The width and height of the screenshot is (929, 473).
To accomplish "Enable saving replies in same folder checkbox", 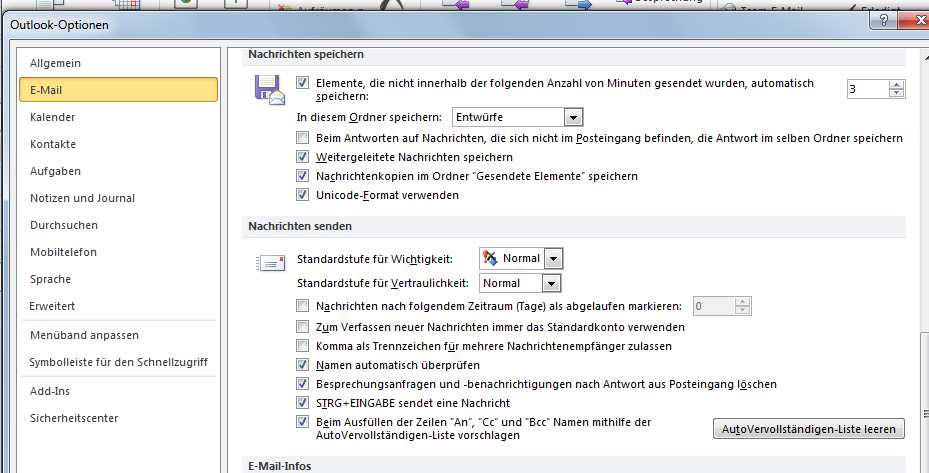I will point(303,138).
